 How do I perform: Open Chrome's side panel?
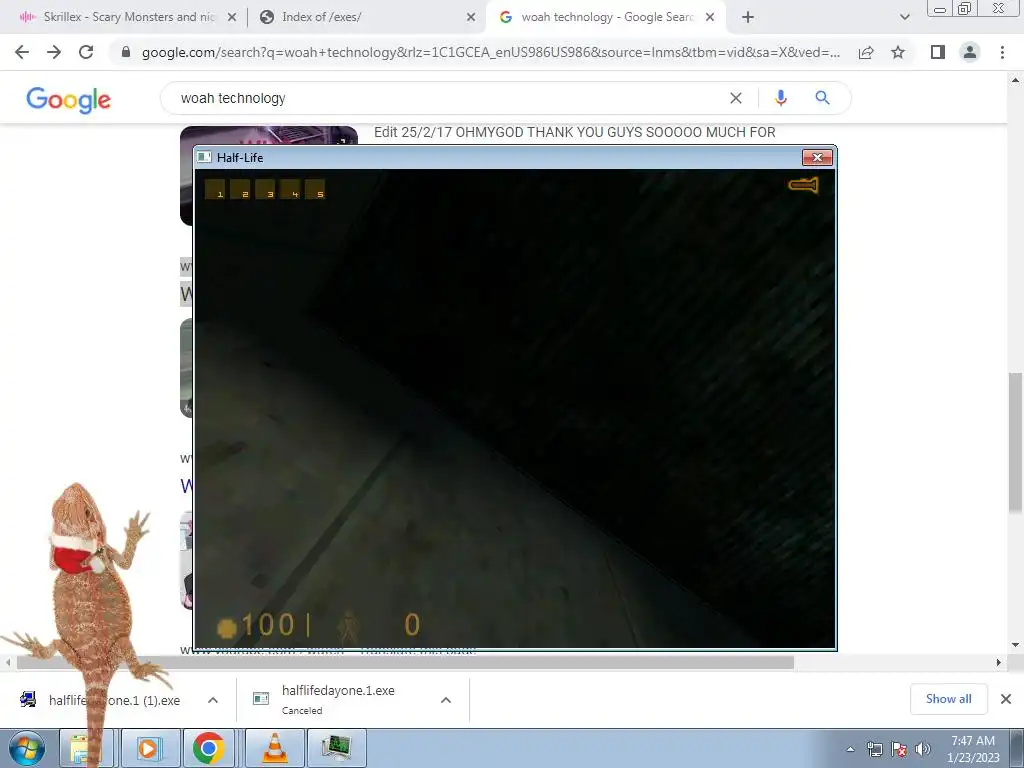[x=938, y=52]
